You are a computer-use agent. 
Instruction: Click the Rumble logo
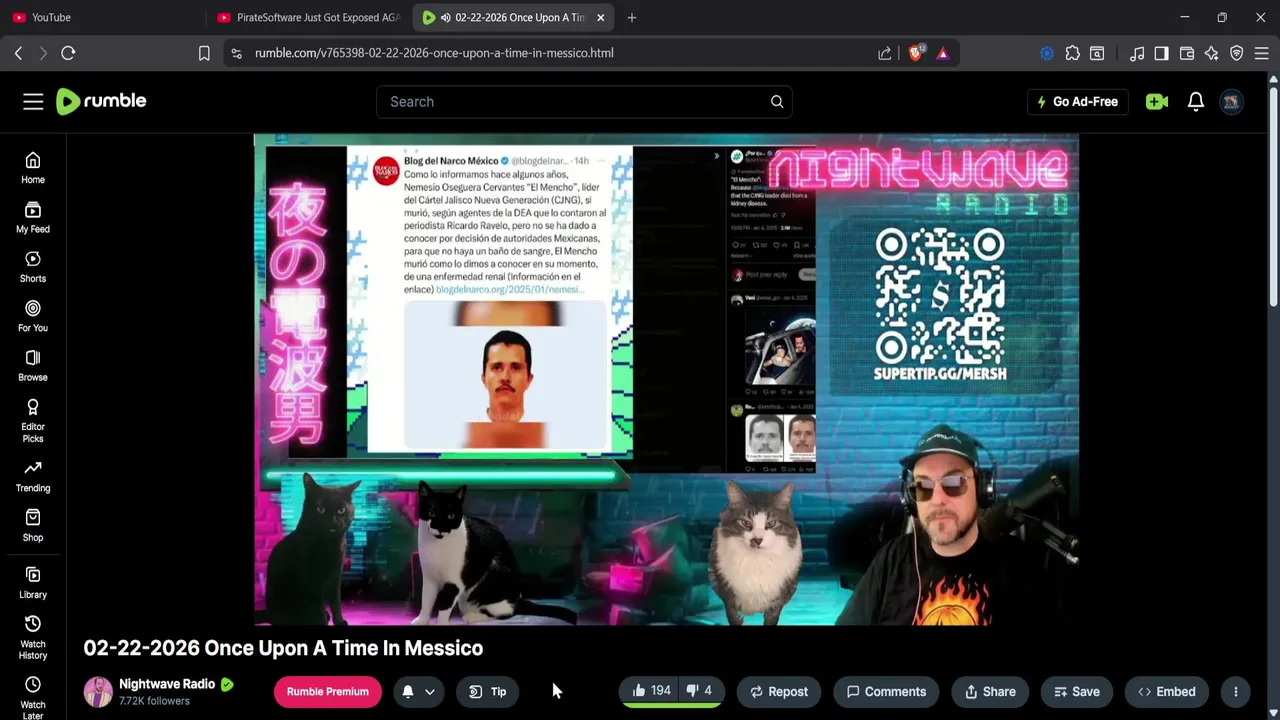coord(101,101)
